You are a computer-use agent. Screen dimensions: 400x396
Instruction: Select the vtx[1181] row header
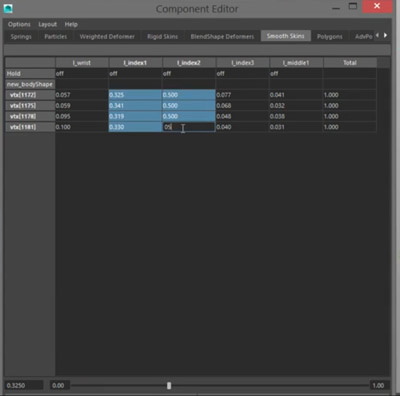(x=30, y=127)
